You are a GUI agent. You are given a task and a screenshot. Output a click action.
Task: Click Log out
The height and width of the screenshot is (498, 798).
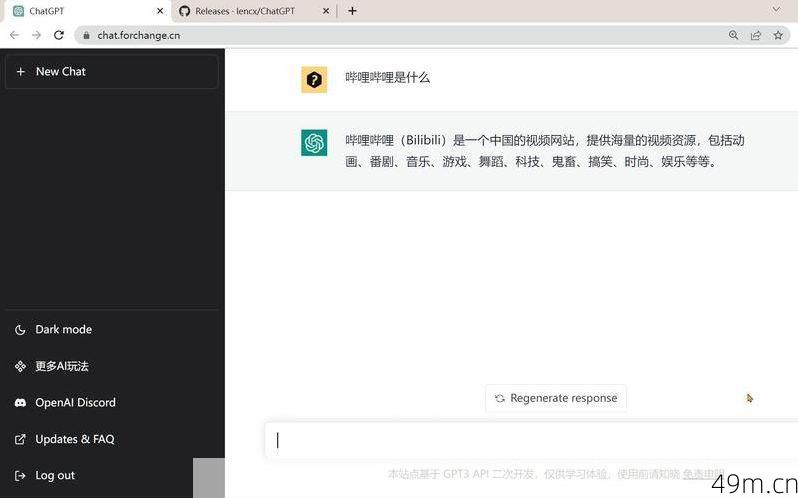coord(45,476)
